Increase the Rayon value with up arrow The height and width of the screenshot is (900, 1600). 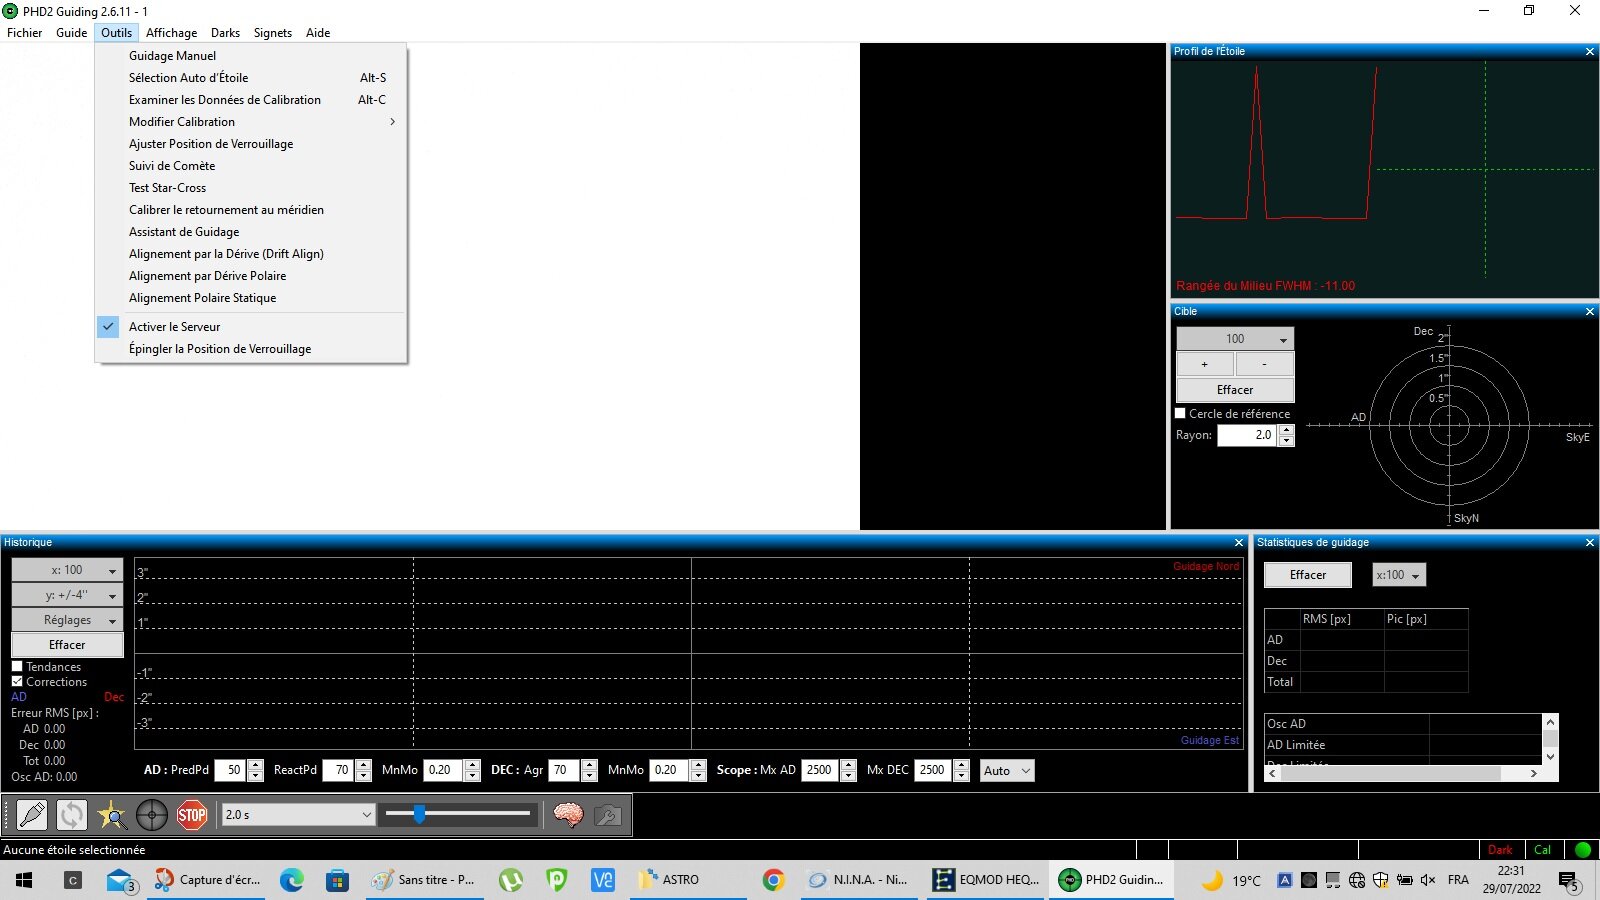(1286, 430)
